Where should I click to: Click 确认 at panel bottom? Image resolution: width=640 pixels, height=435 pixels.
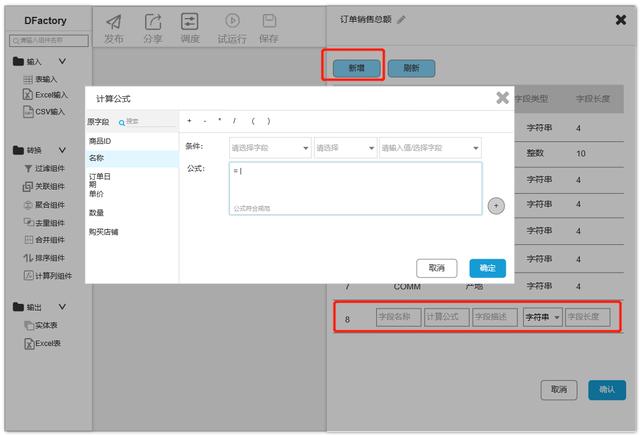coord(607,390)
